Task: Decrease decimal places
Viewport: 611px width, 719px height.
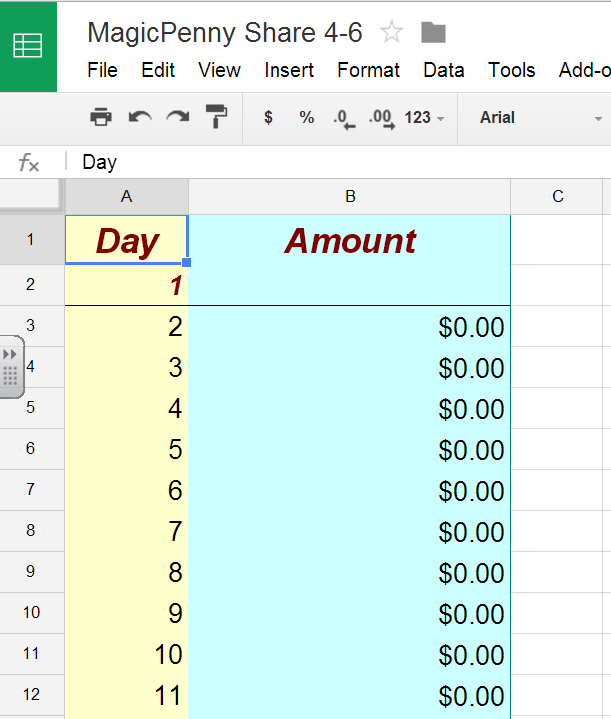Action: [x=344, y=118]
